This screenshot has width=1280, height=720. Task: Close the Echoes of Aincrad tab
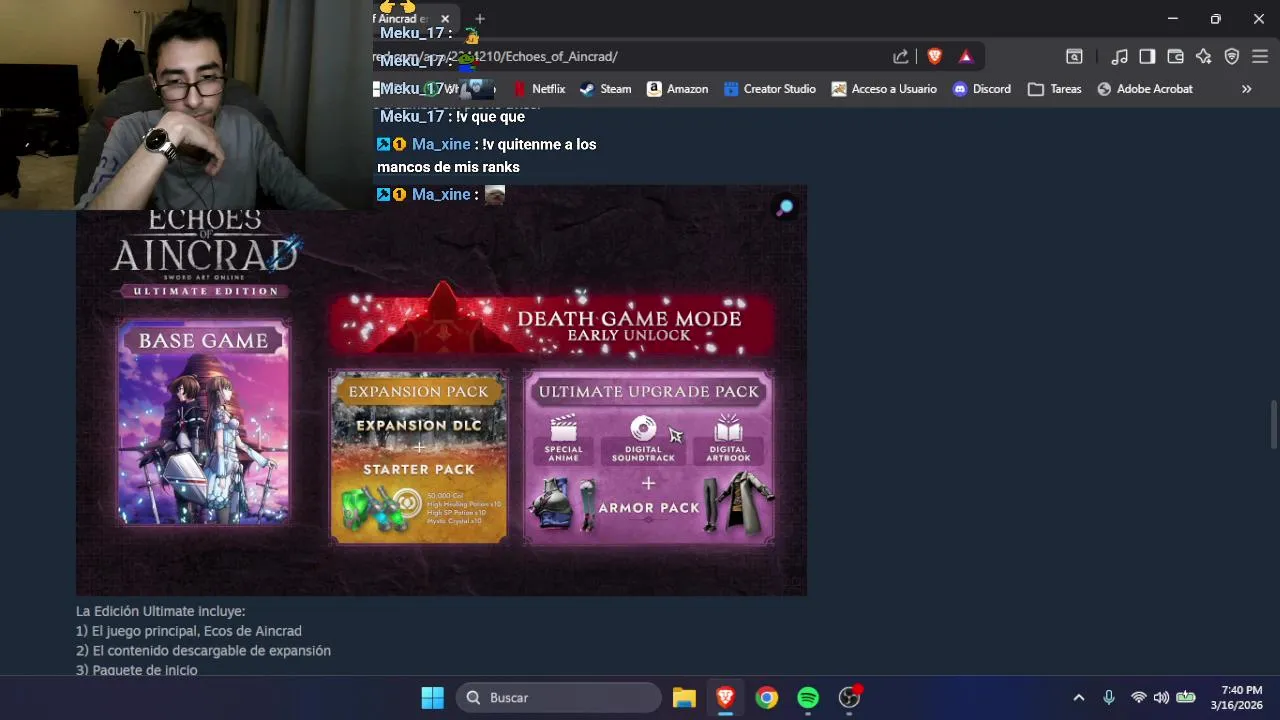click(x=445, y=19)
